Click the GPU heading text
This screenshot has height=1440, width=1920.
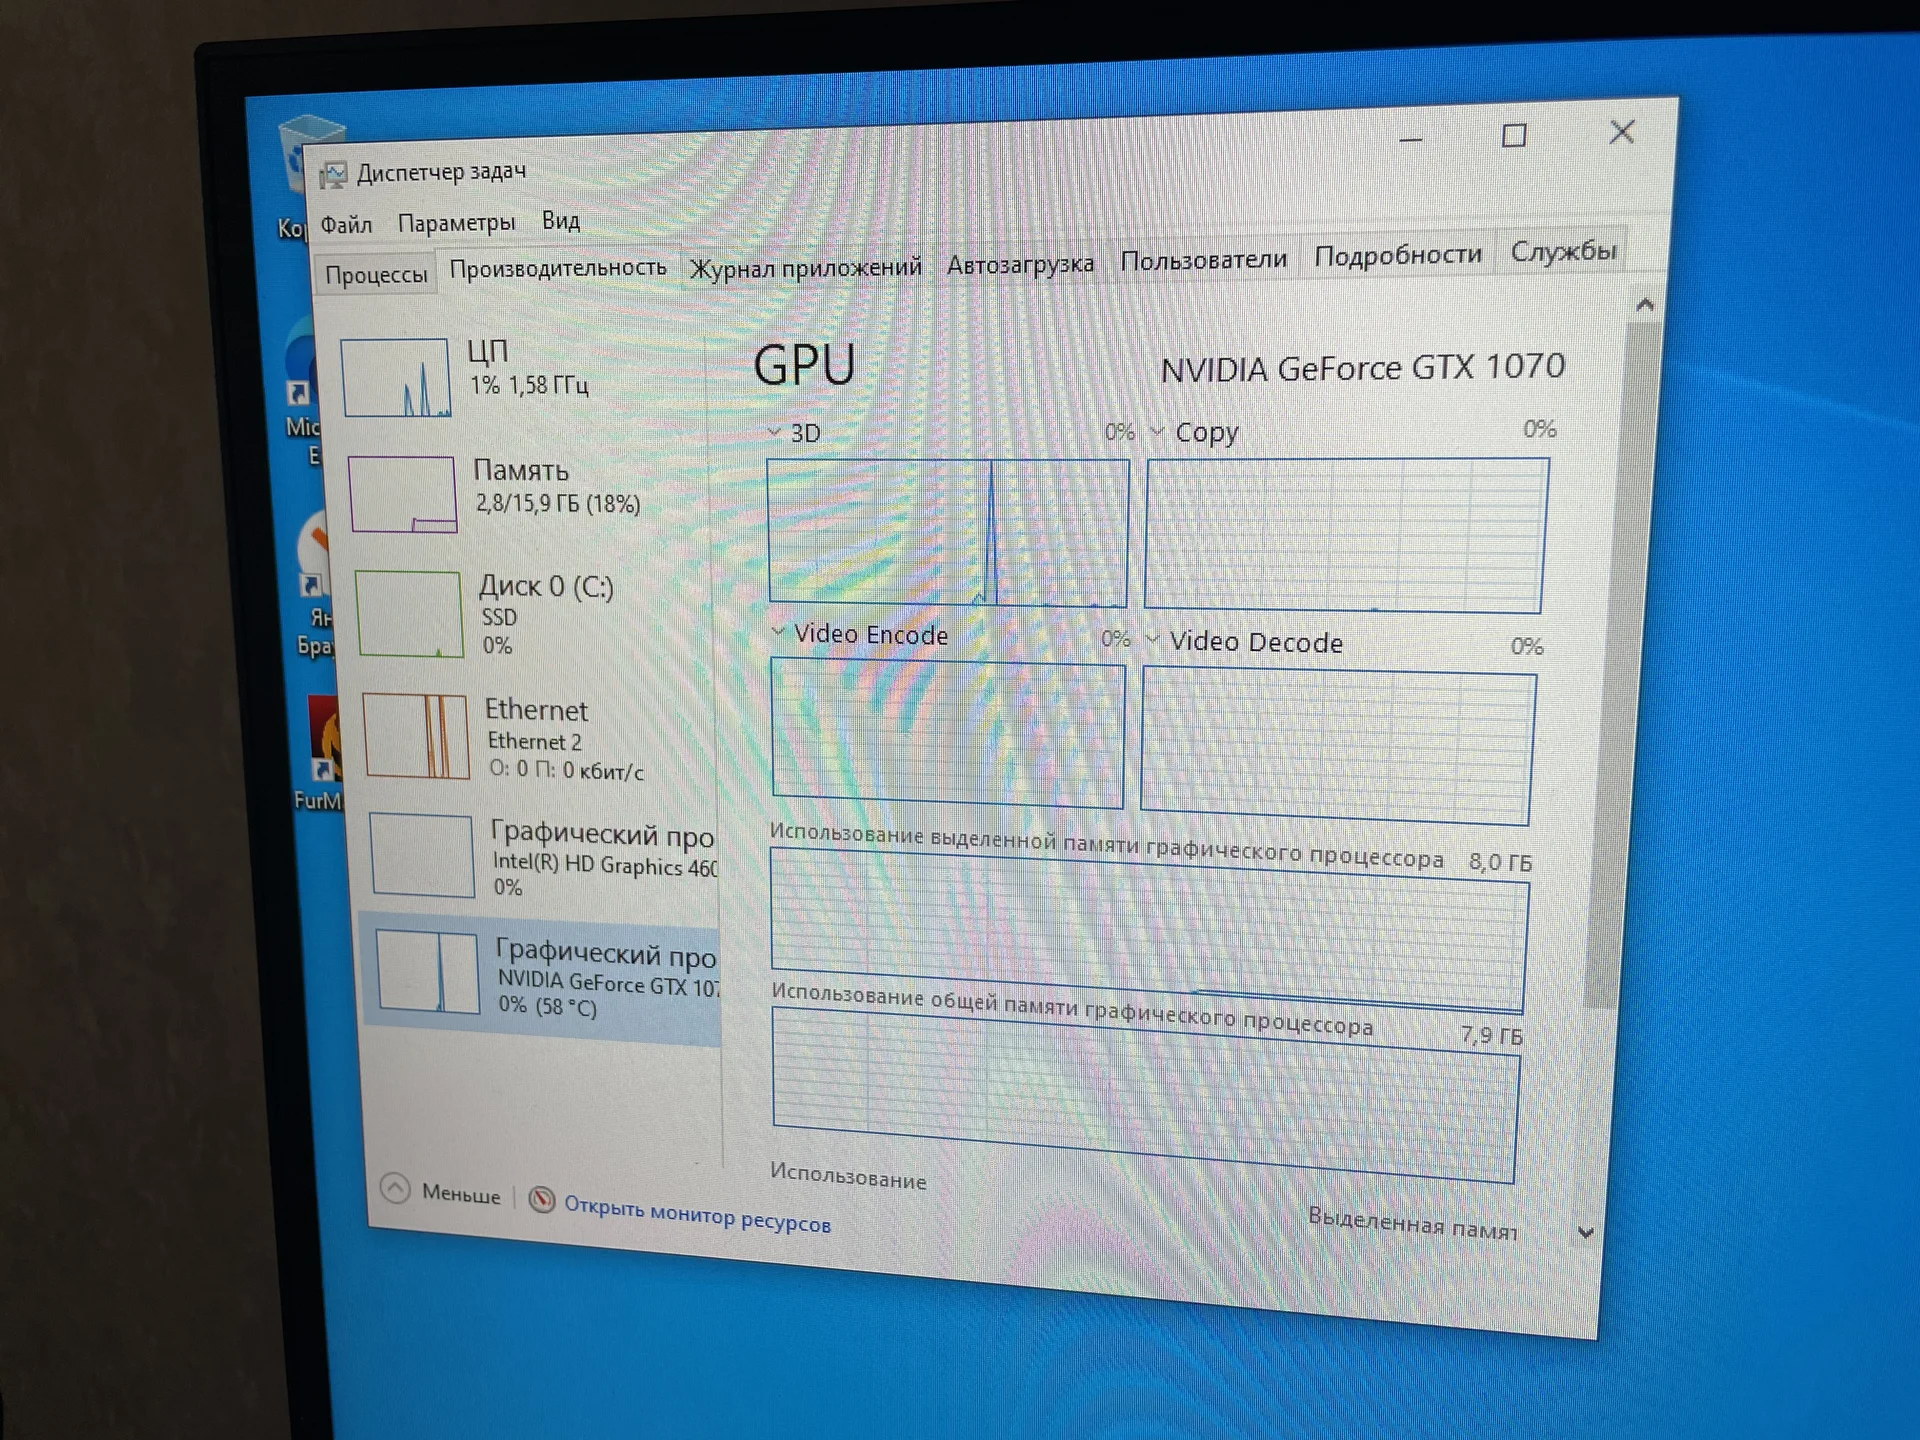point(804,364)
